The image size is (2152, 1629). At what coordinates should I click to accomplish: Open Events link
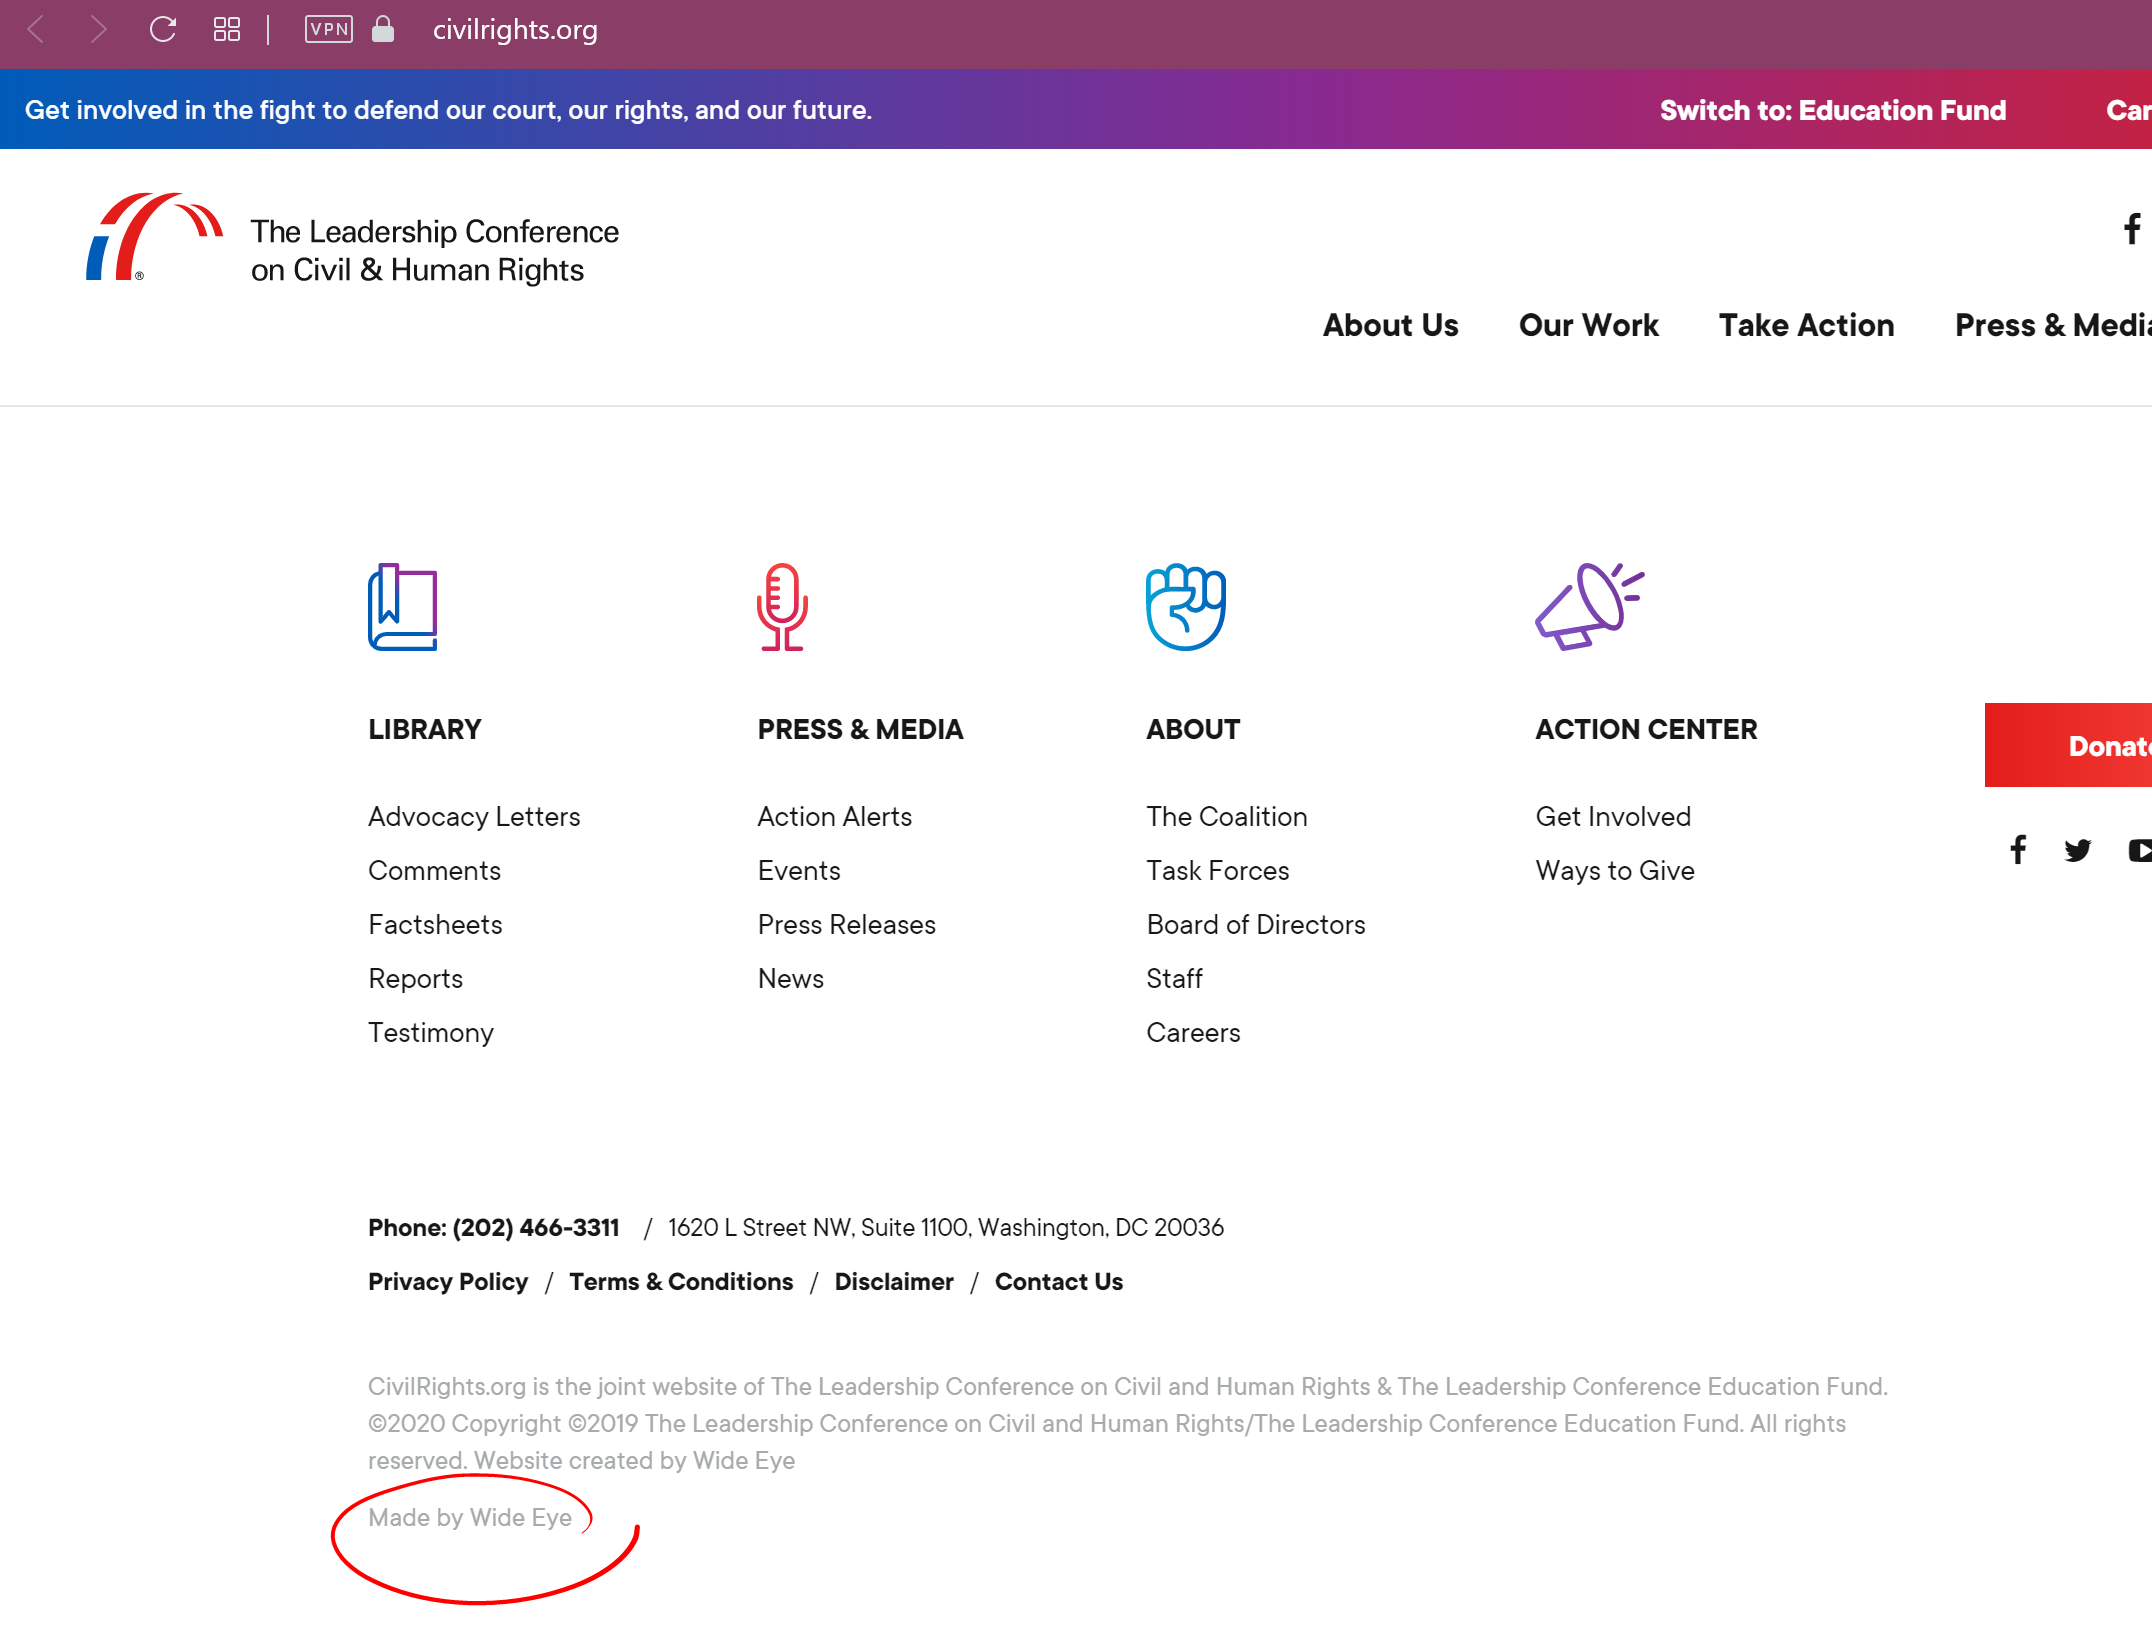coord(799,870)
